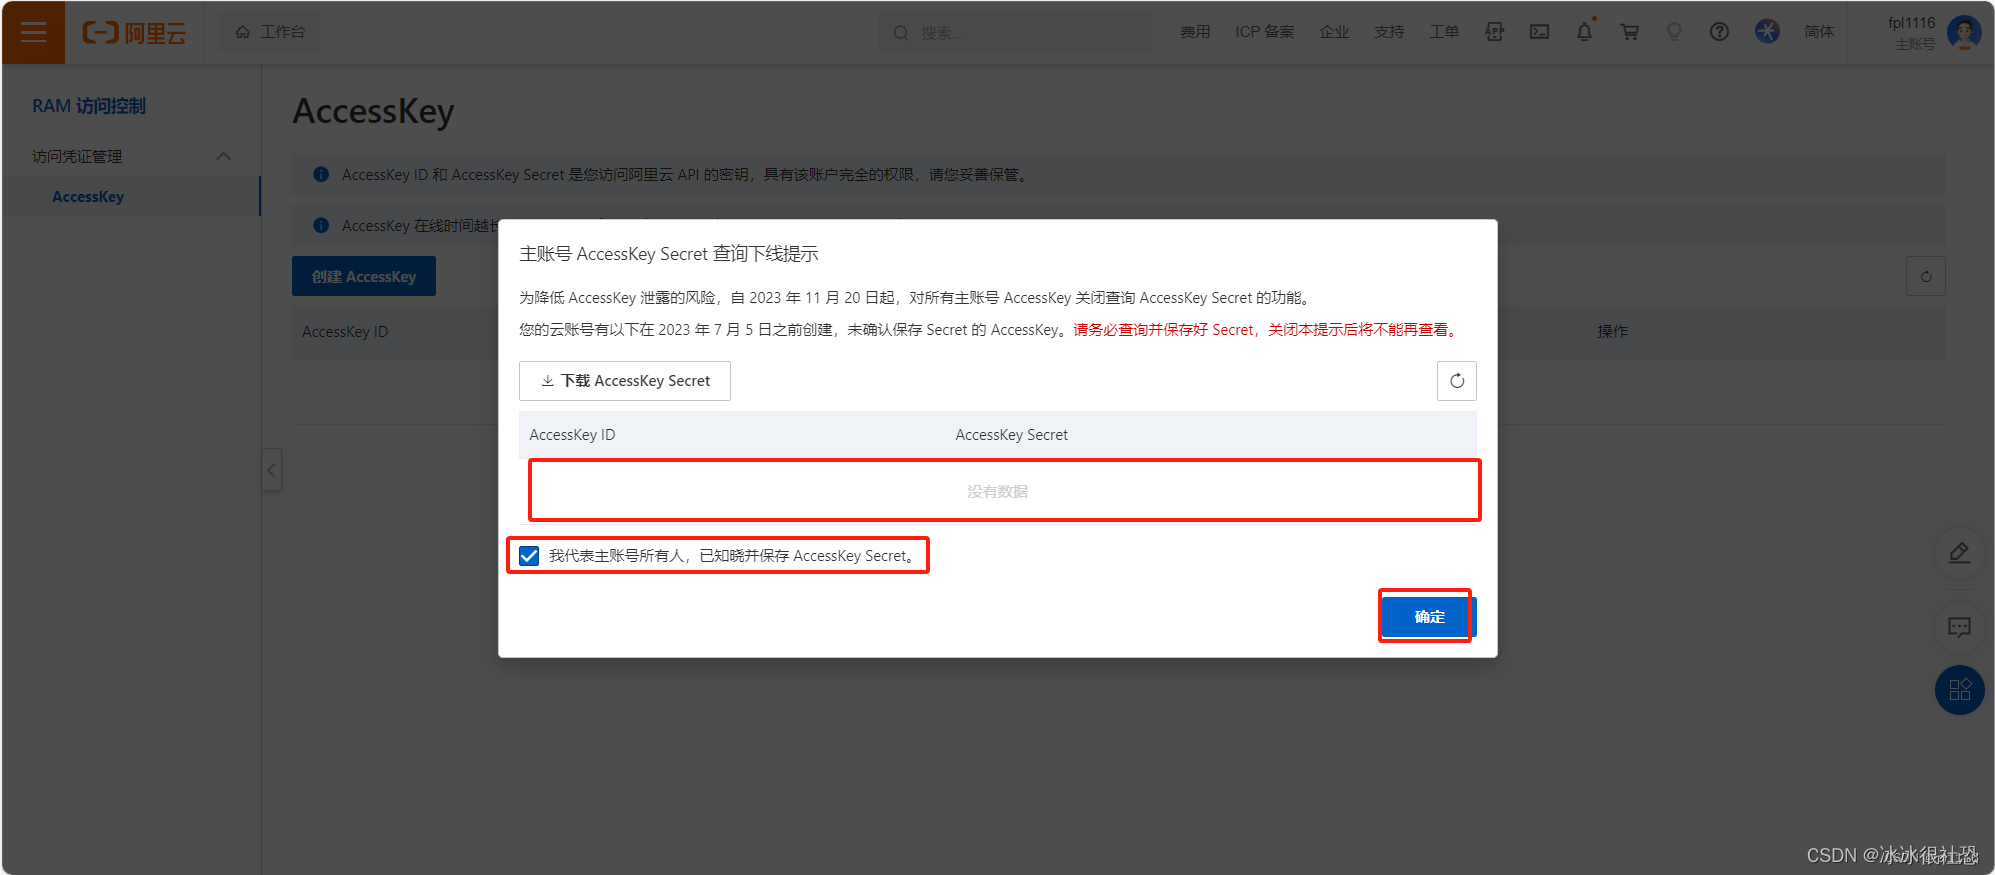The height and width of the screenshot is (875, 1995).
Task: Open the hamburger menu in top-left corner
Action: click(x=33, y=32)
